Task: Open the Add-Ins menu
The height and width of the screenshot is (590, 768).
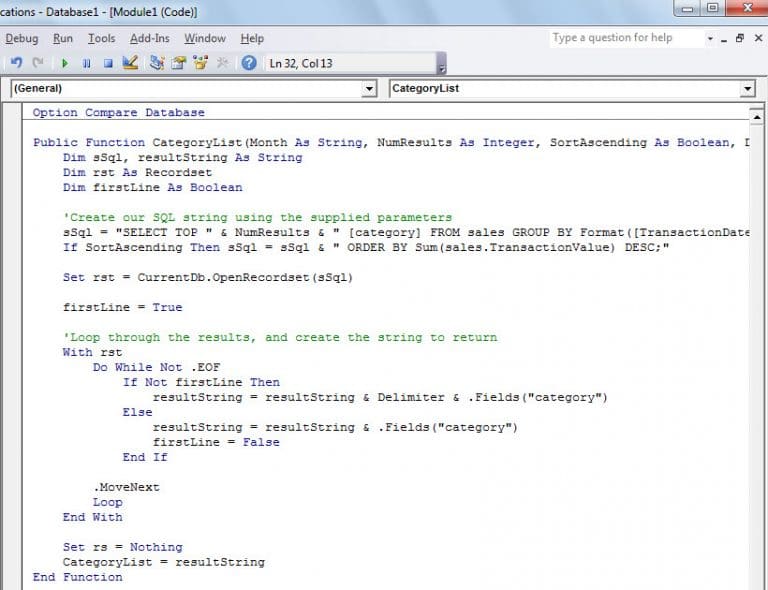Action: coord(149,38)
